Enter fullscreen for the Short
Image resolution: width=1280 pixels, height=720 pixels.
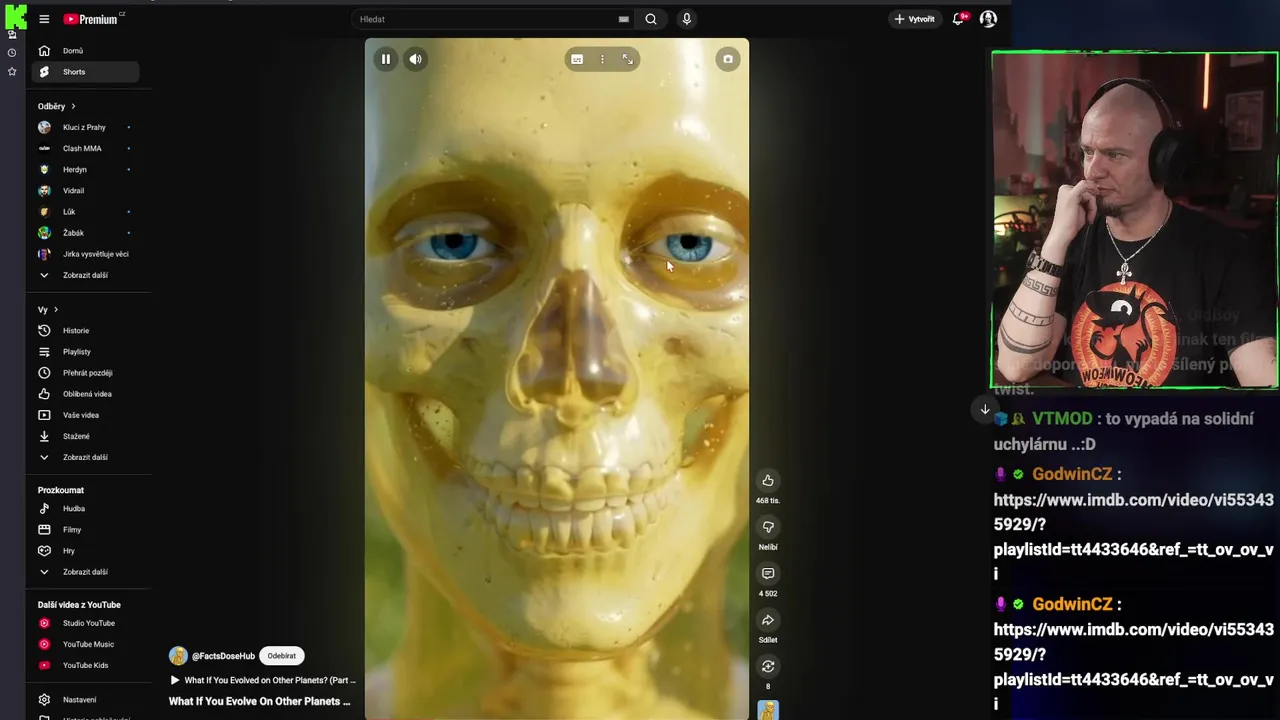(628, 59)
